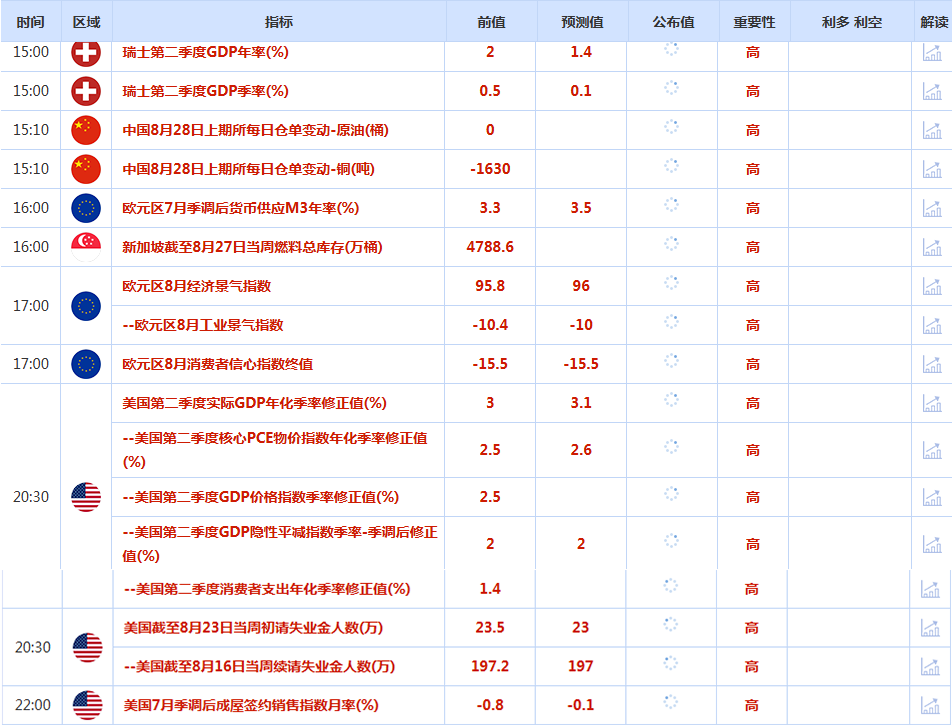This screenshot has height=725, width=952.
Task: Open chart icon for 欧元区货币供应M3年率 row
Action: (x=932, y=208)
